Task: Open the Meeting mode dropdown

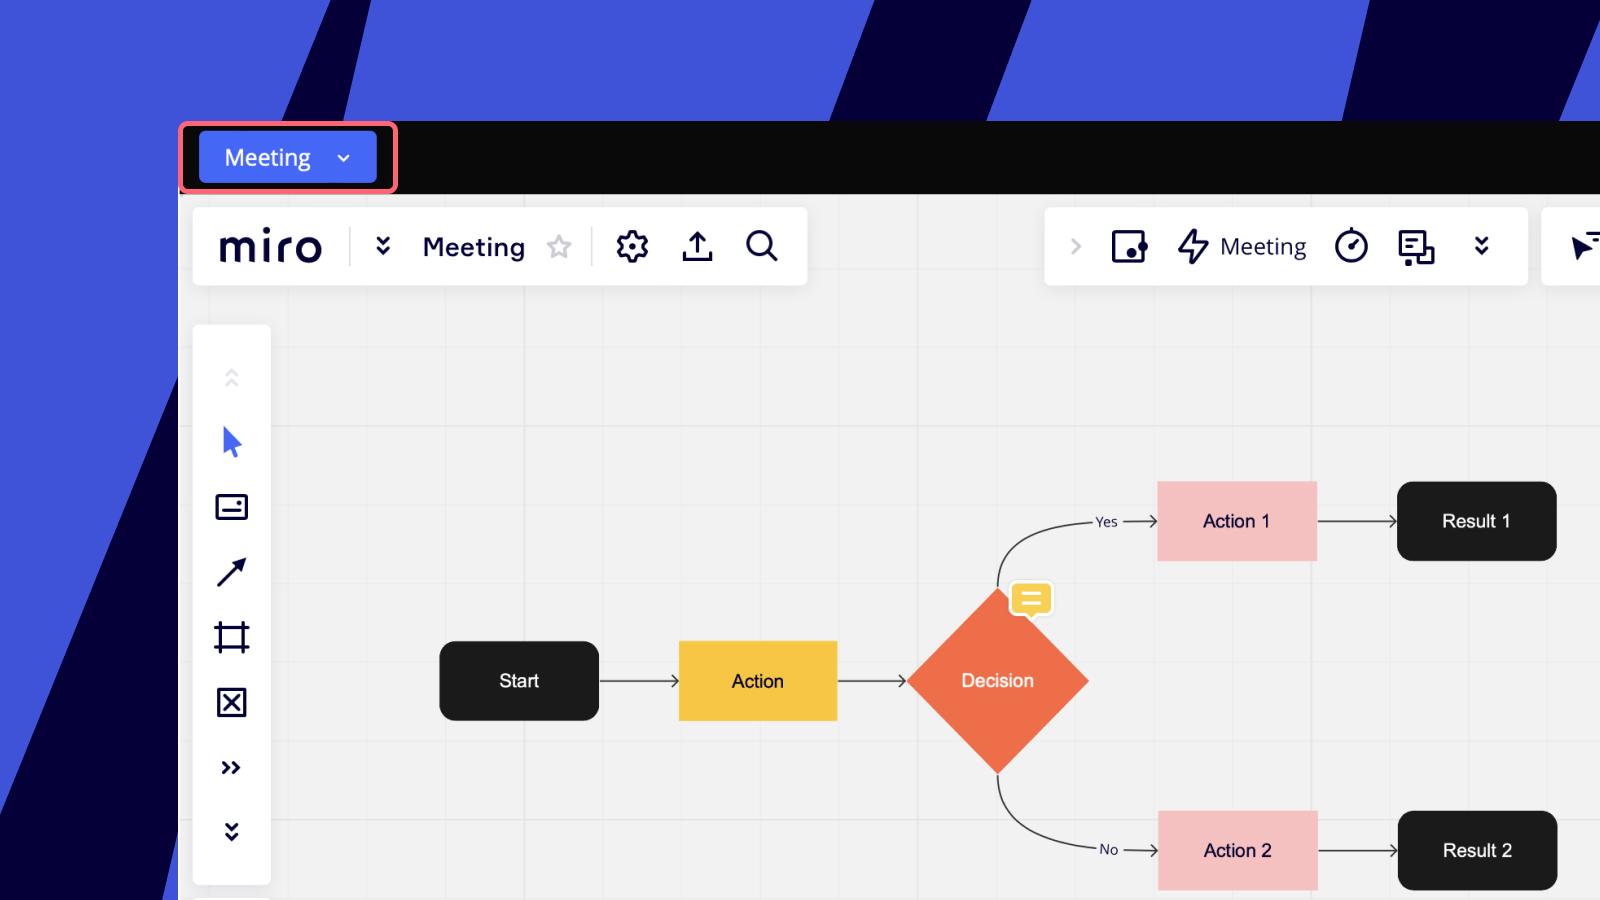Action: point(288,158)
